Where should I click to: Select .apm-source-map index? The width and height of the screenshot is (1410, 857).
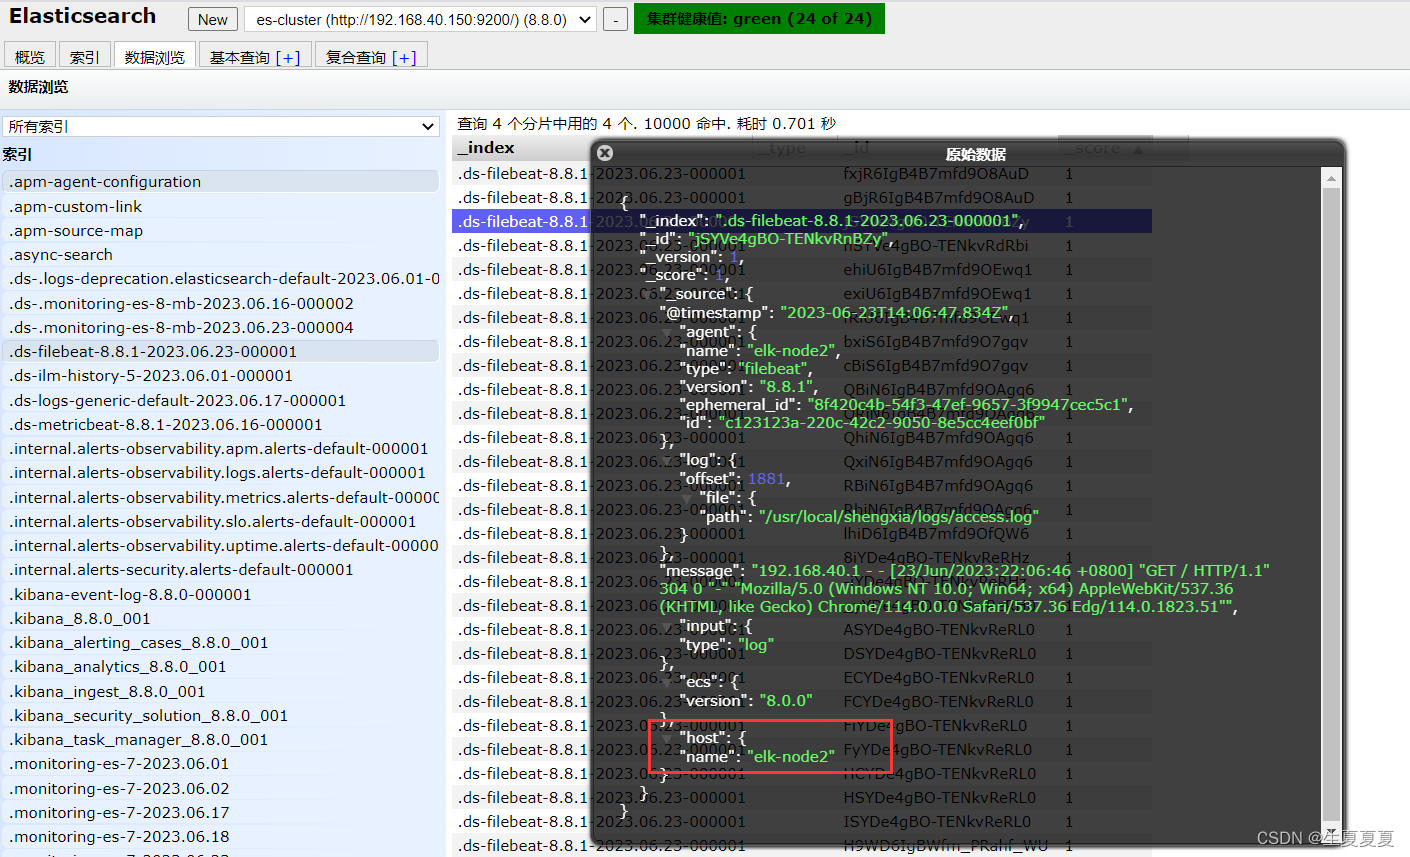tap(221, 230)
